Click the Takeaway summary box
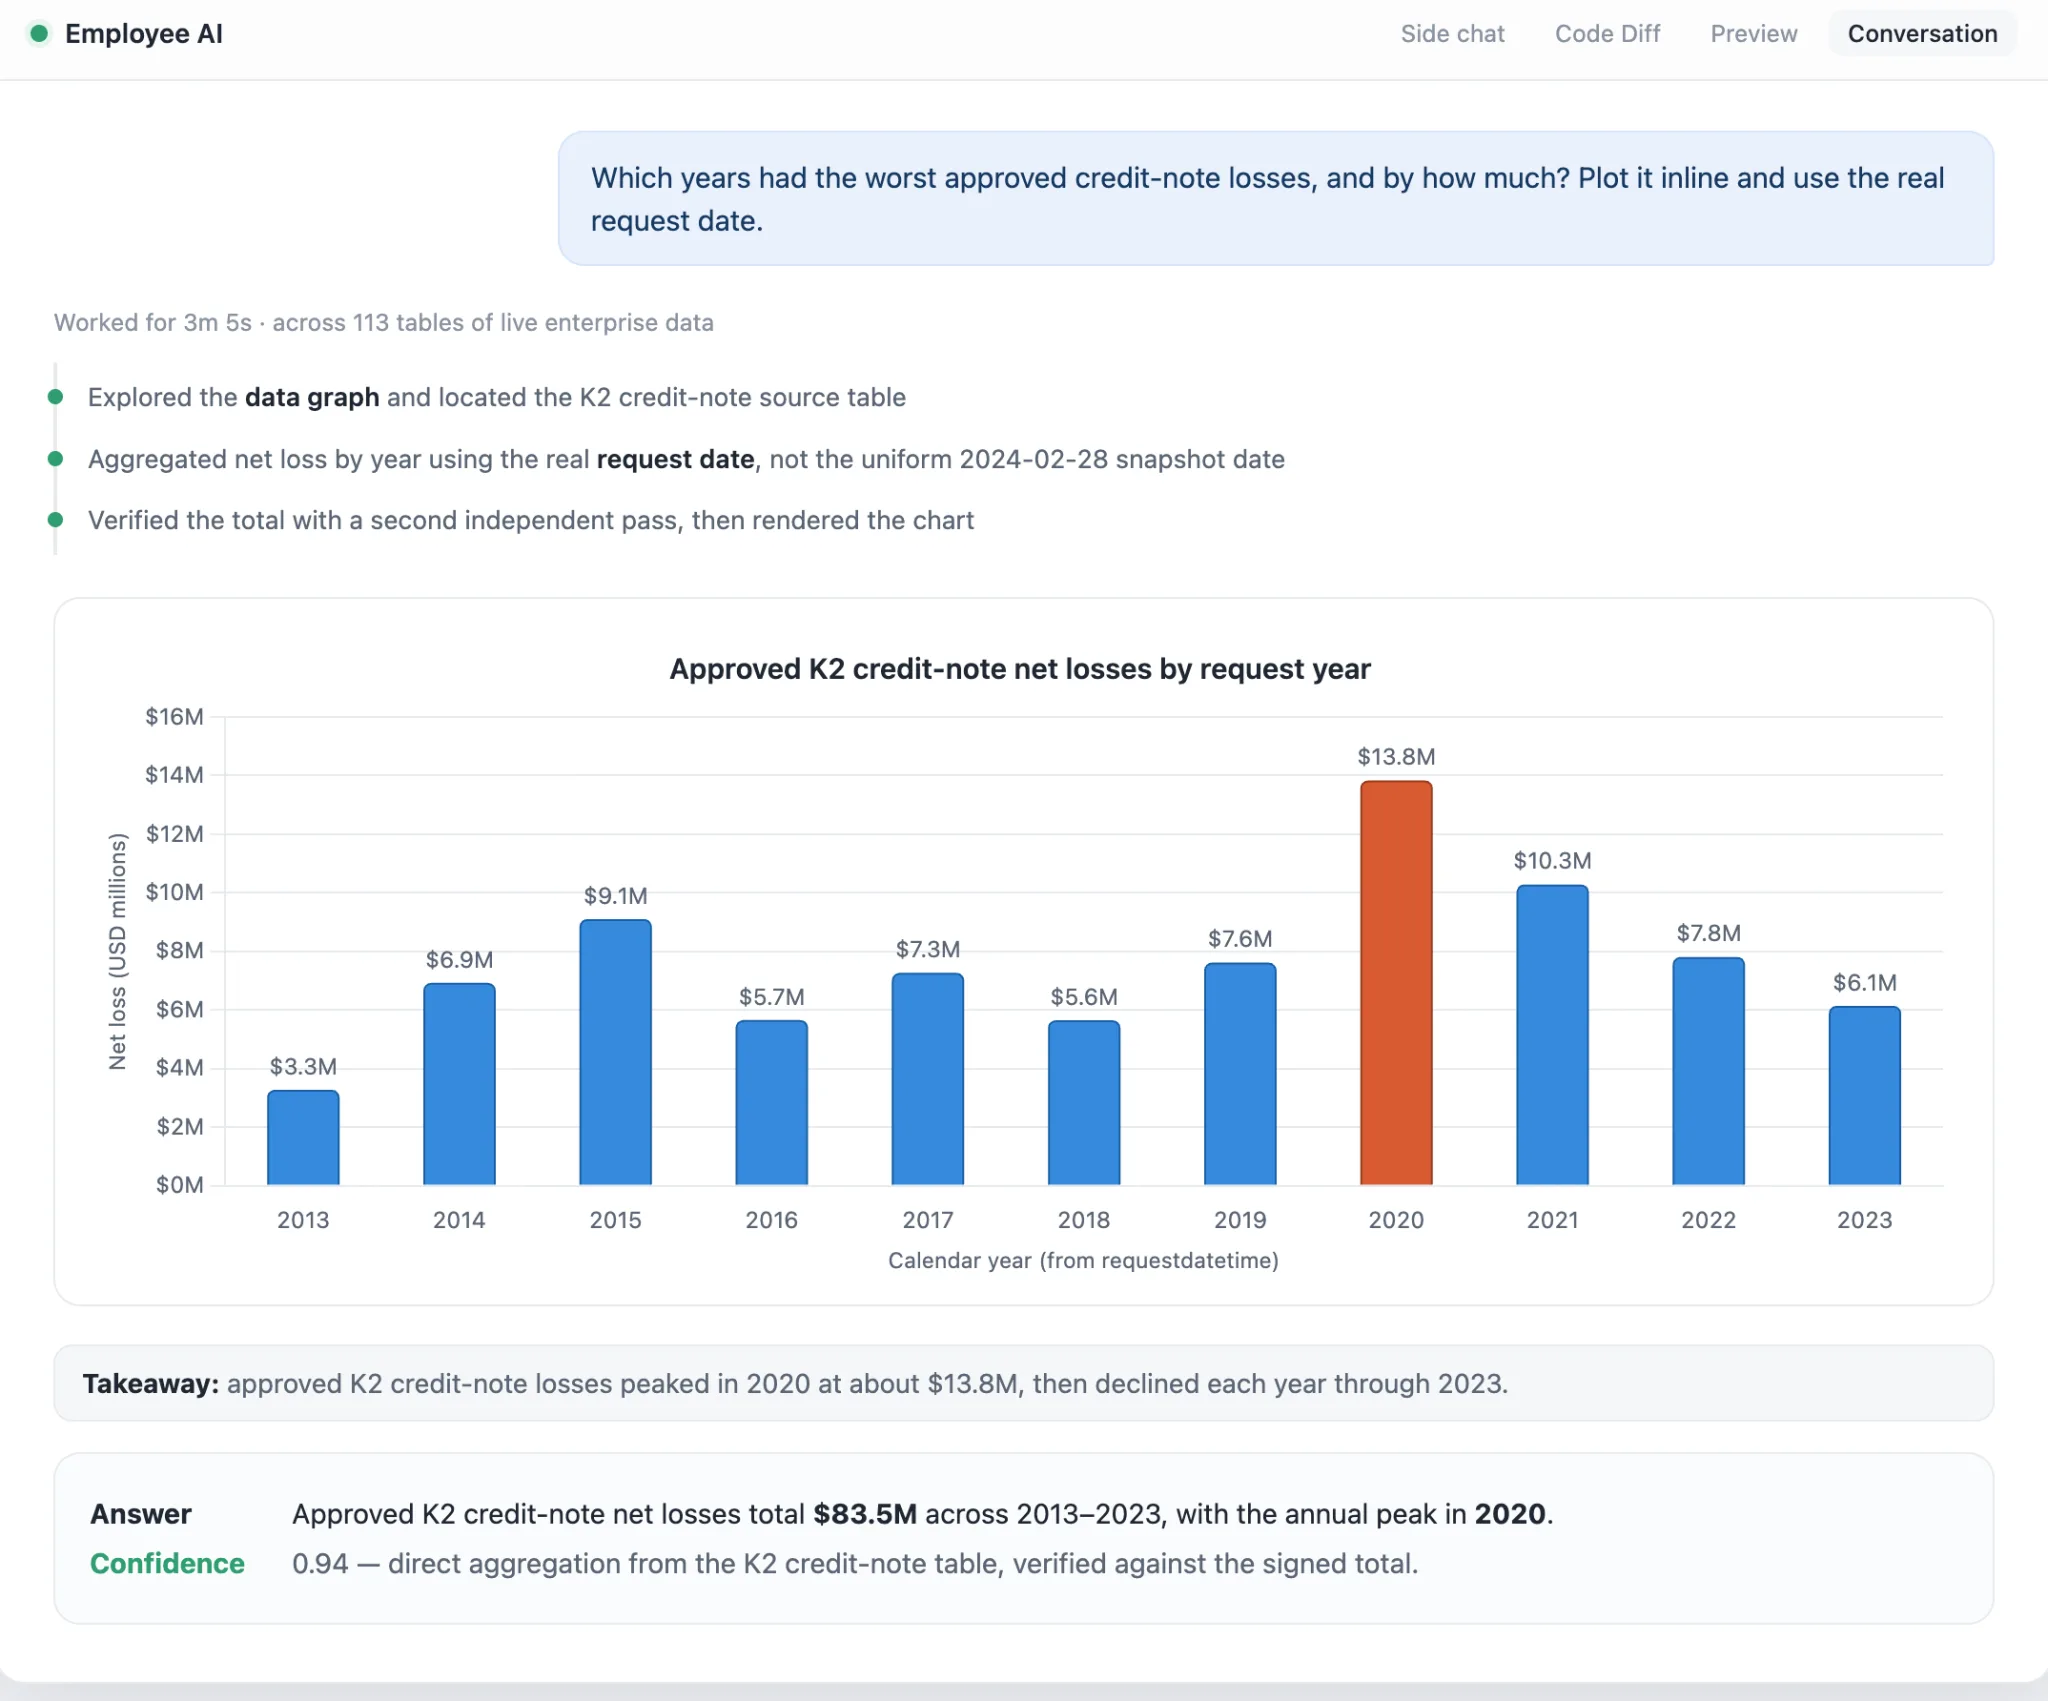This screenshot has height=1701, width=2048. click(x=1023, y=1384)
